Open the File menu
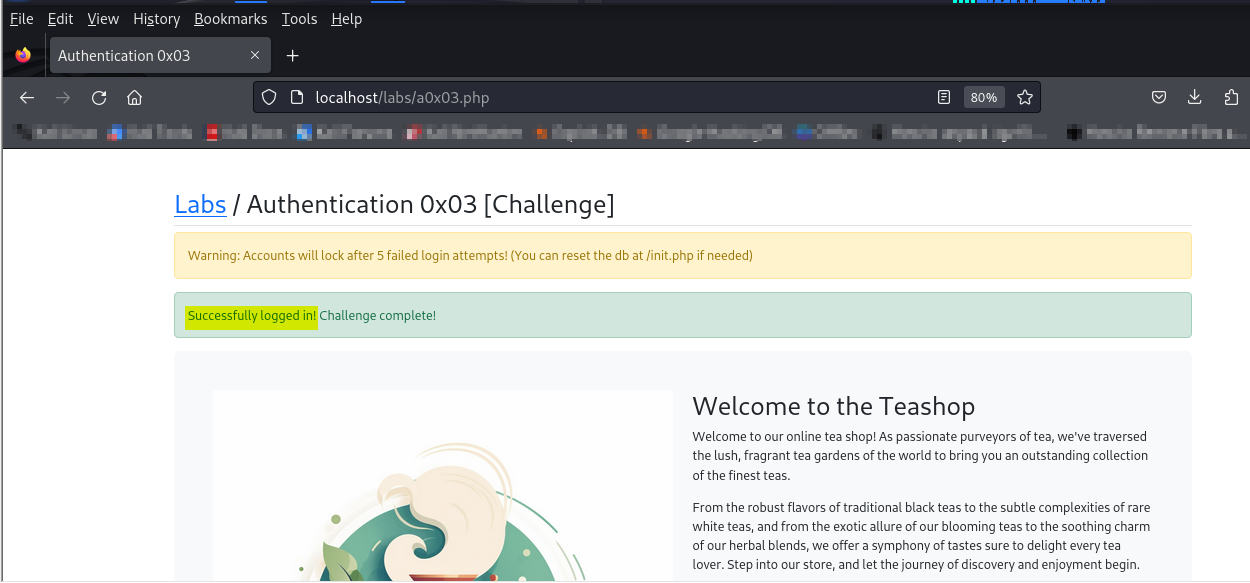This screenshot has width=1250, height=583. point(22,18)
